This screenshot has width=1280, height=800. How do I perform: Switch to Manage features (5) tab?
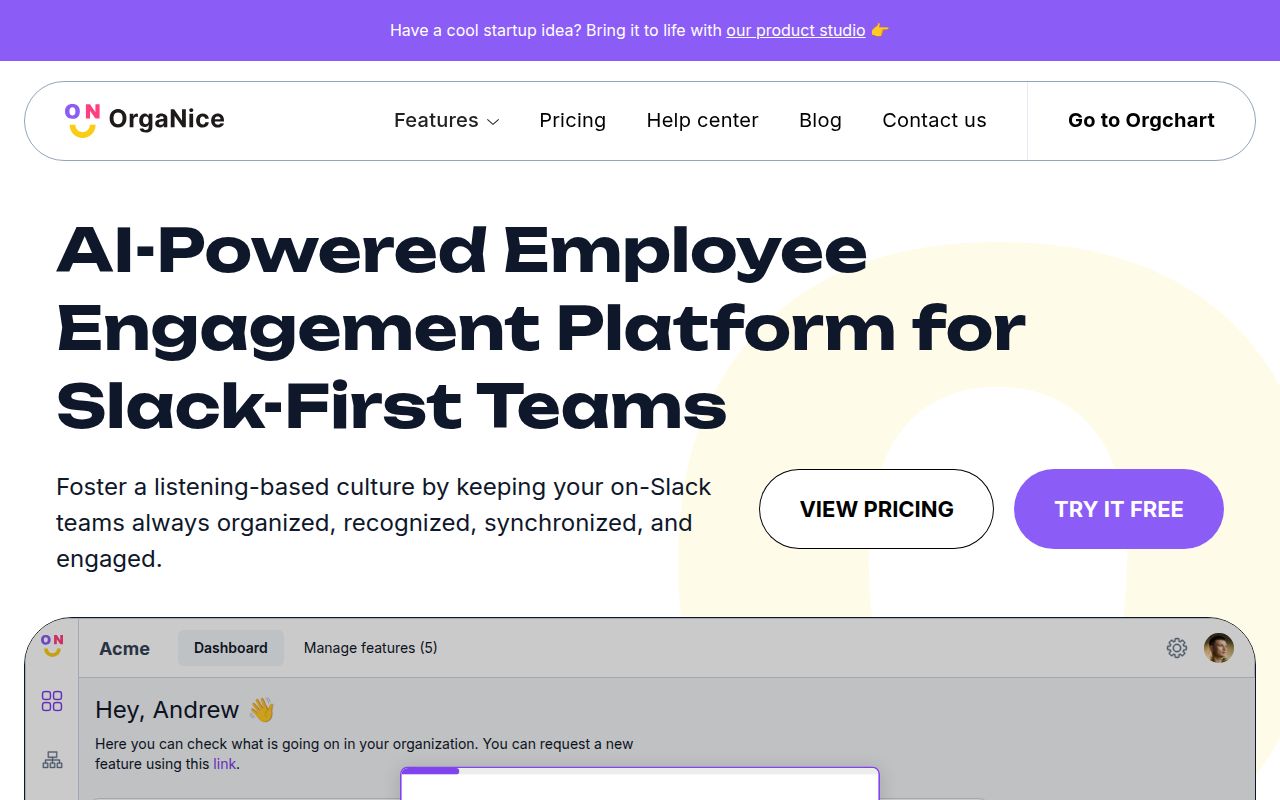click(x=370, y=648)
